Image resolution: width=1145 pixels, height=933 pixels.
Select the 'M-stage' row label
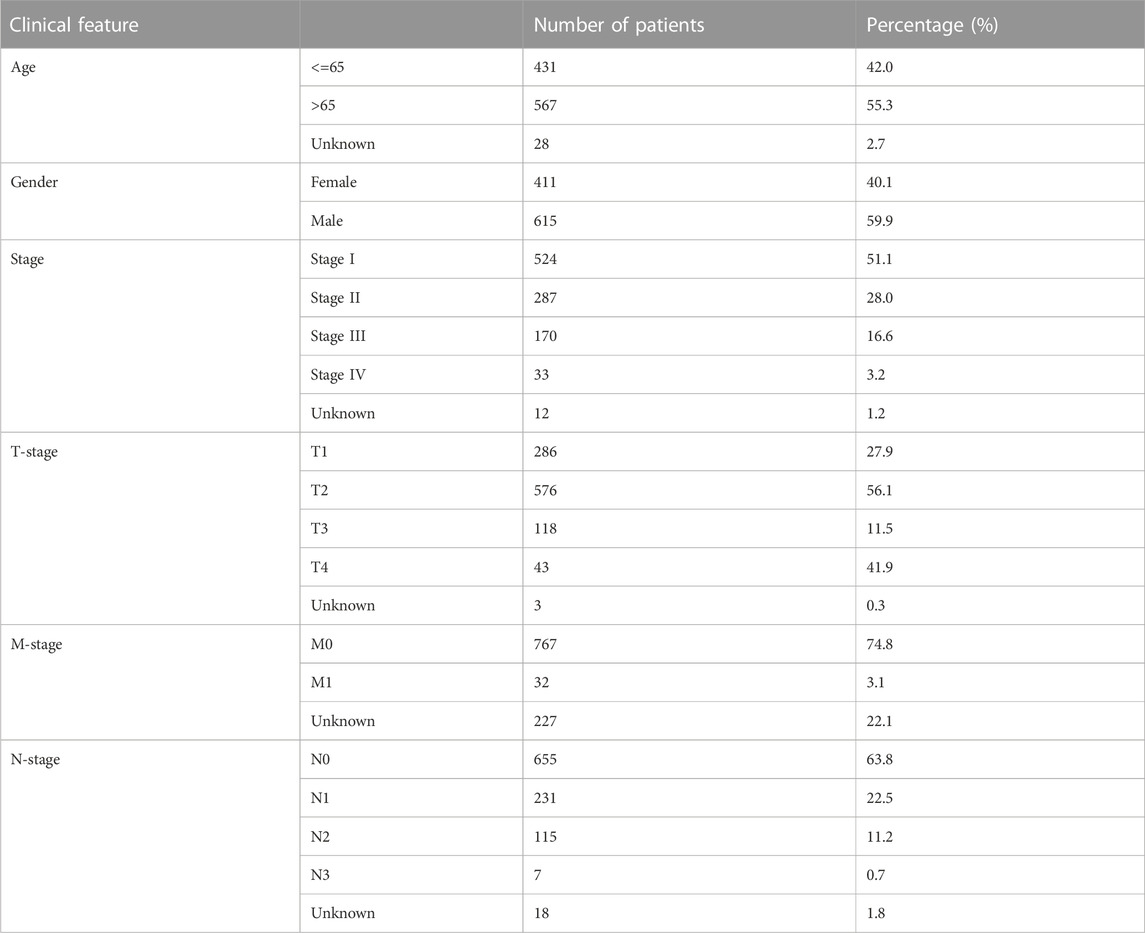tap(36, 644)
